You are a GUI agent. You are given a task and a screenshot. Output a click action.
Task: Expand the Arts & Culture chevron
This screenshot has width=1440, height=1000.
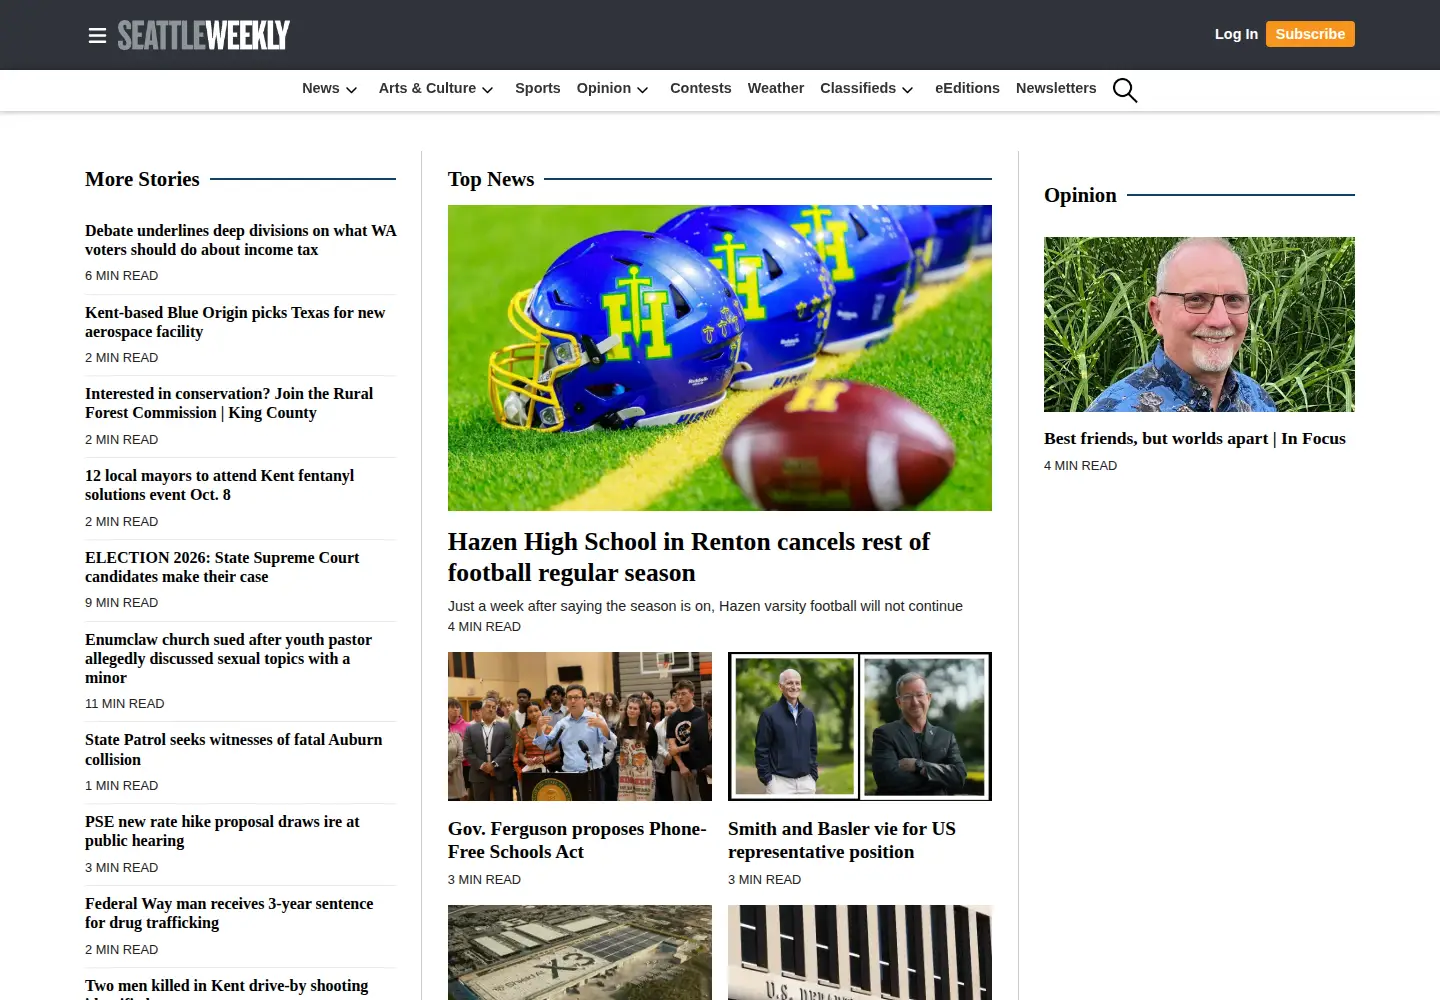pyautogui.click(x=488, y=90)
